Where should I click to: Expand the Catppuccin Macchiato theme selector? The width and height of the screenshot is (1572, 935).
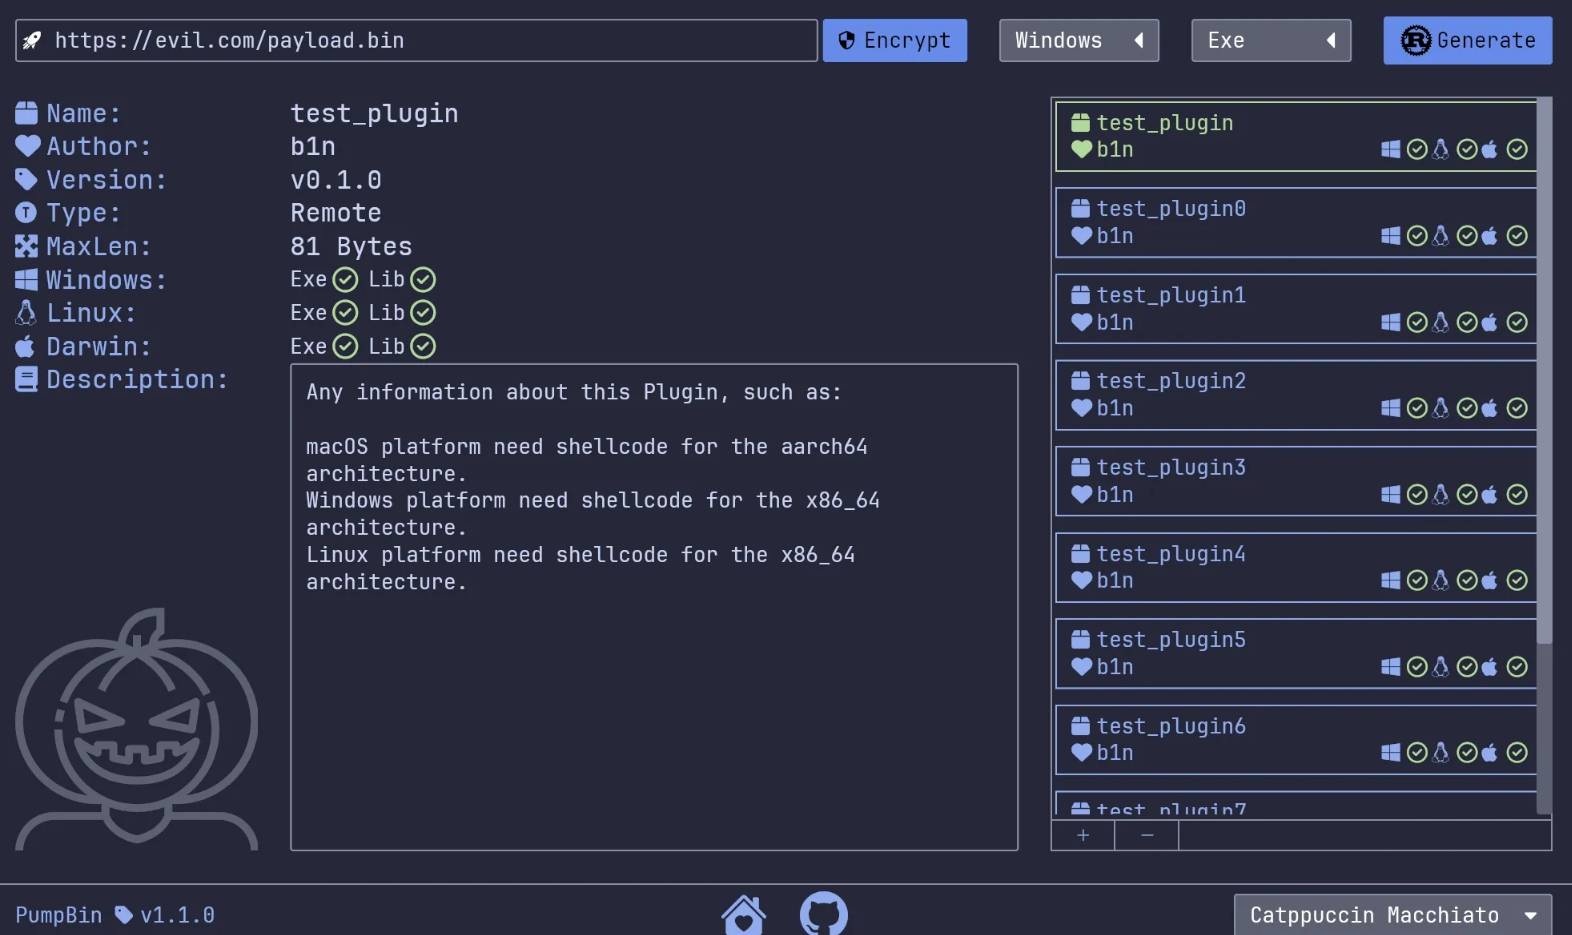pyautogui.click(x=1392, y=915)
